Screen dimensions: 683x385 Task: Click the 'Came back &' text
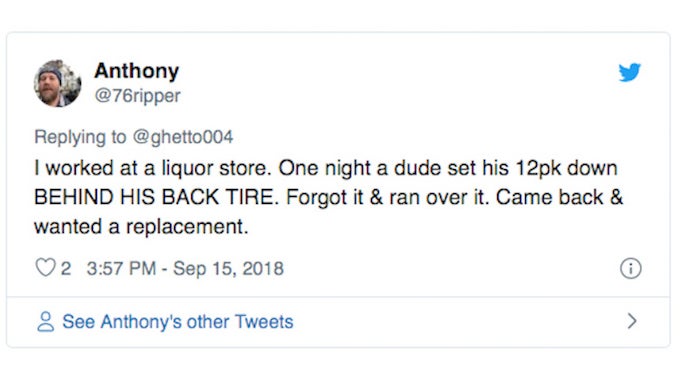tap(559, 197)
